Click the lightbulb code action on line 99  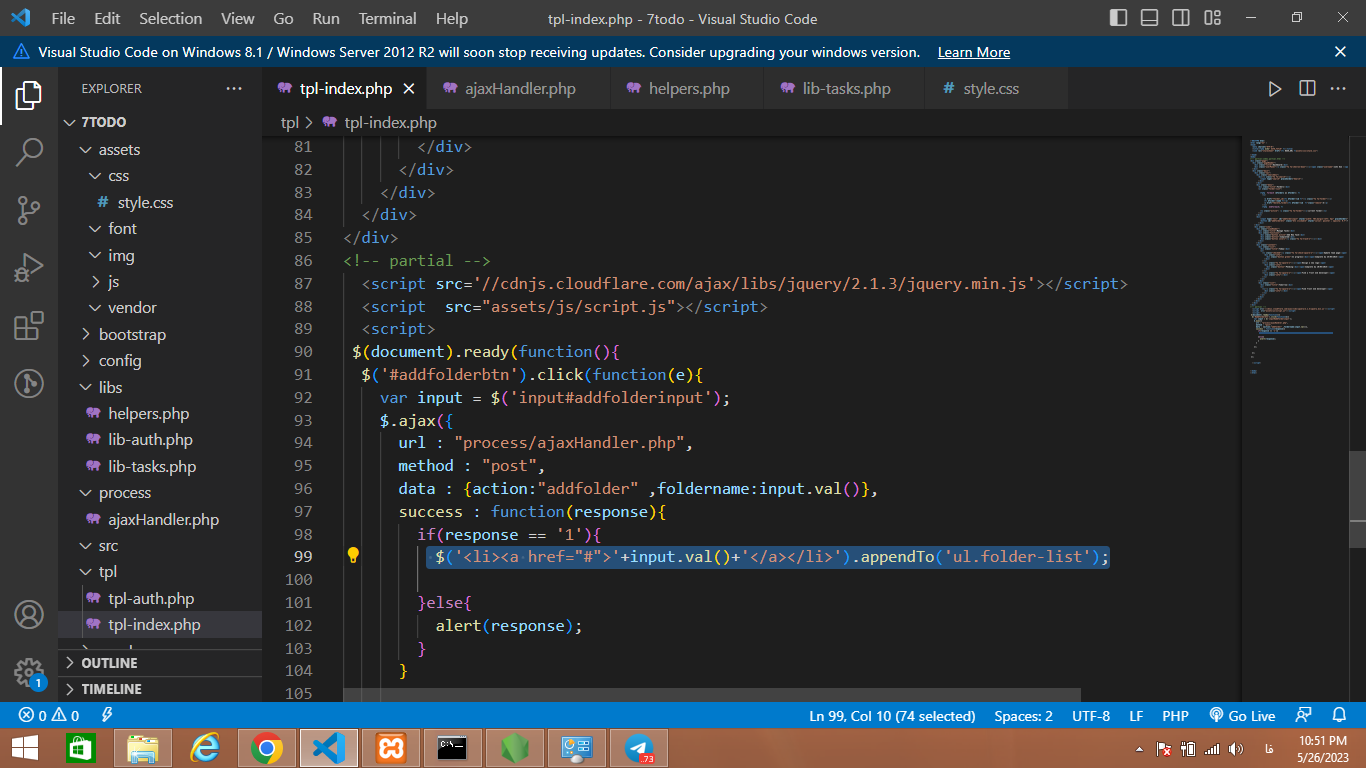(x=353, y=556)
